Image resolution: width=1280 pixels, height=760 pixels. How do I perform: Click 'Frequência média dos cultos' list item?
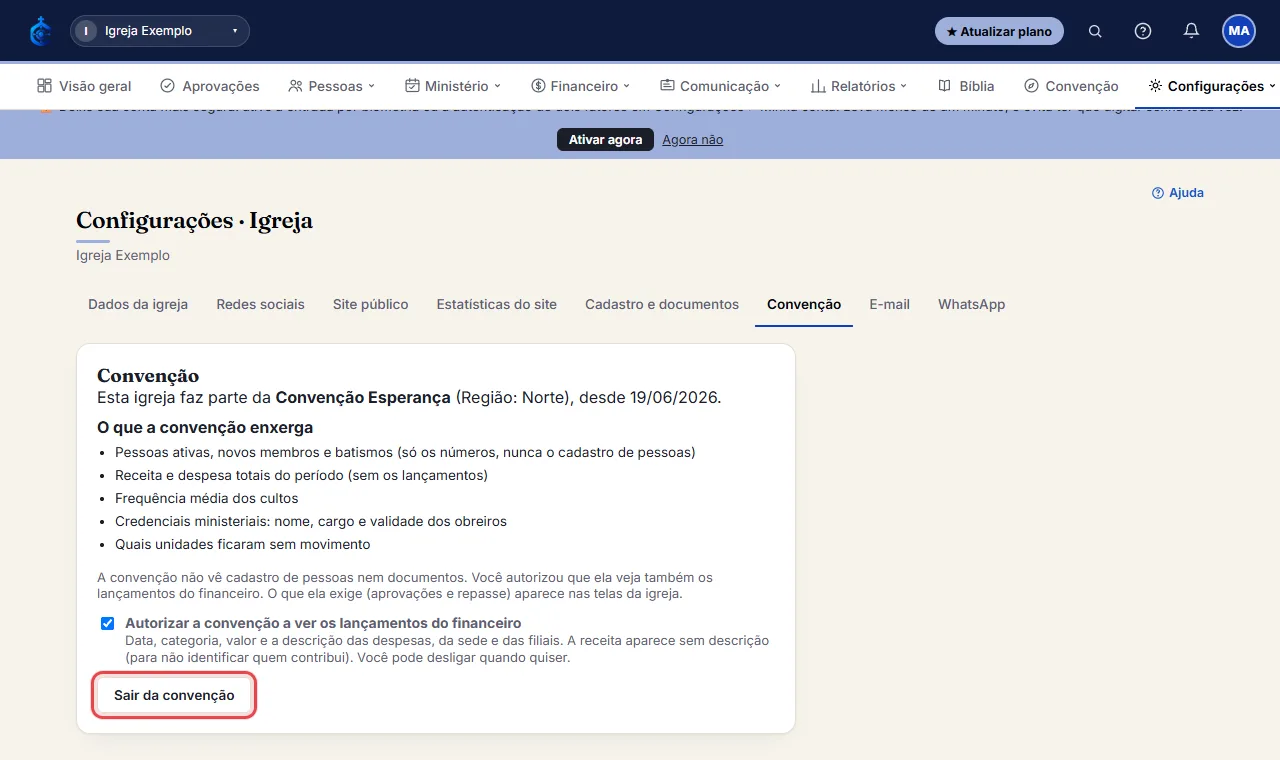pyautogui.click(x=206, y=498)
